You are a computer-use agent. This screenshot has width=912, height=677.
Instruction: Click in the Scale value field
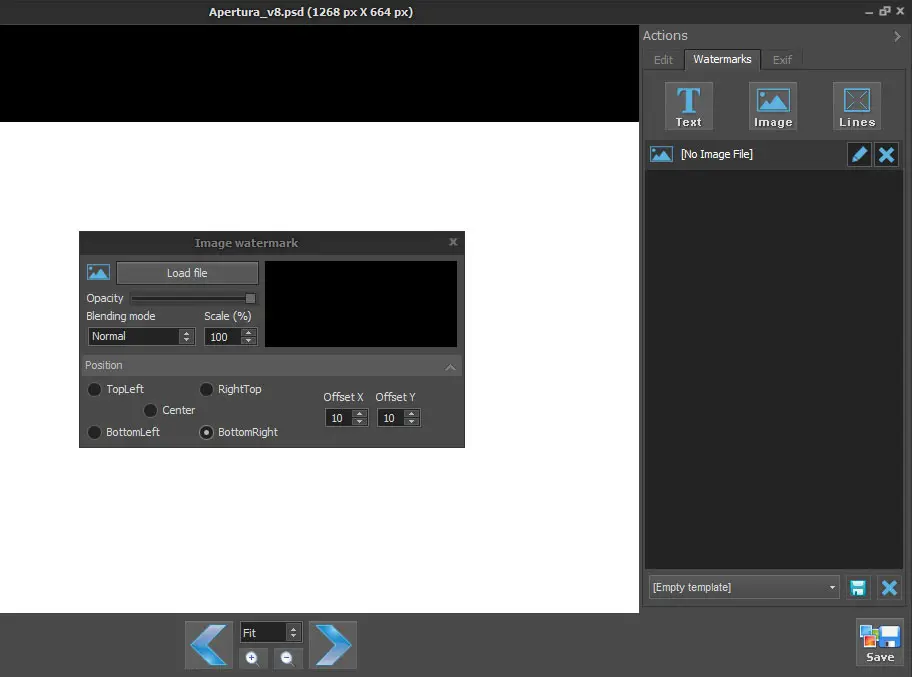223,337
